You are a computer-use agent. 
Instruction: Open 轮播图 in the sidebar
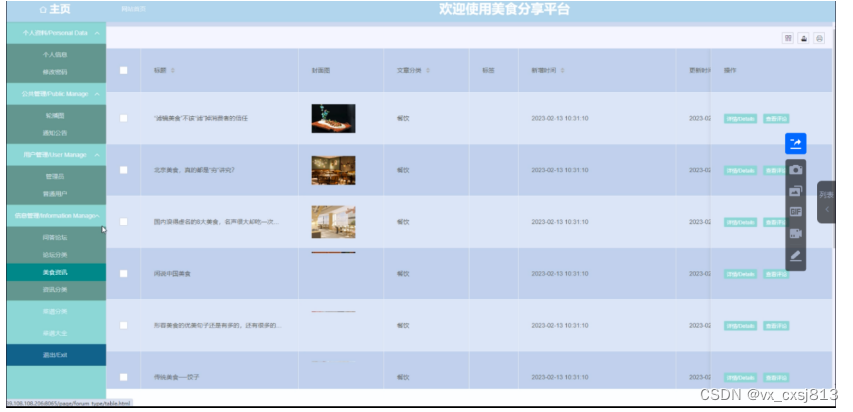click(x=55, y=116)
